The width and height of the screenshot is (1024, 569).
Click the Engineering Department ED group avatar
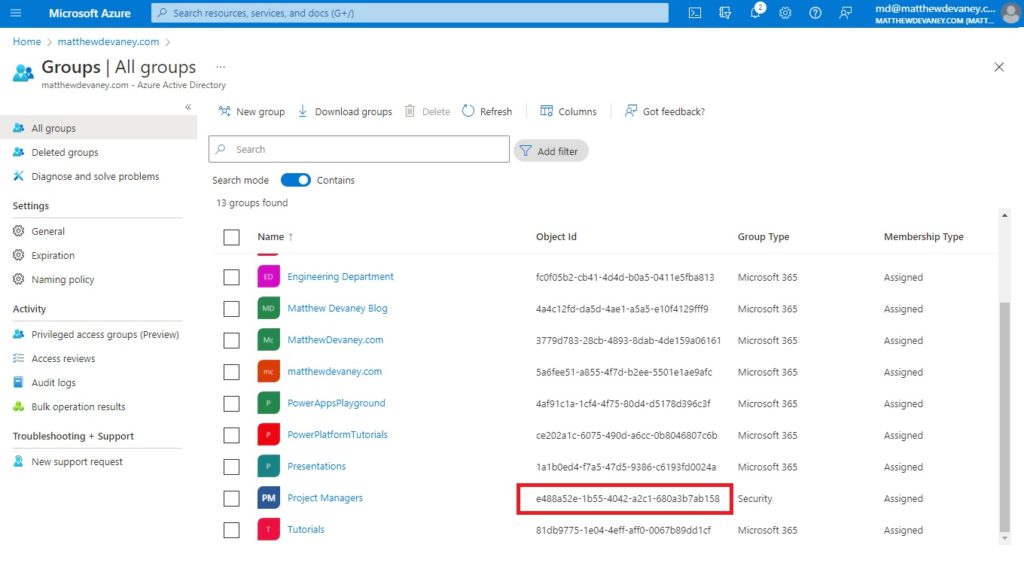[x=268, y=277]
